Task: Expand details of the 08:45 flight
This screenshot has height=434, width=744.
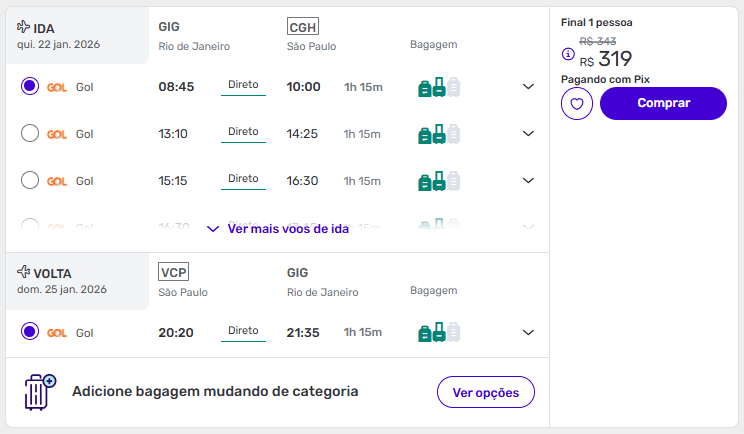Action: coord(529,87)
